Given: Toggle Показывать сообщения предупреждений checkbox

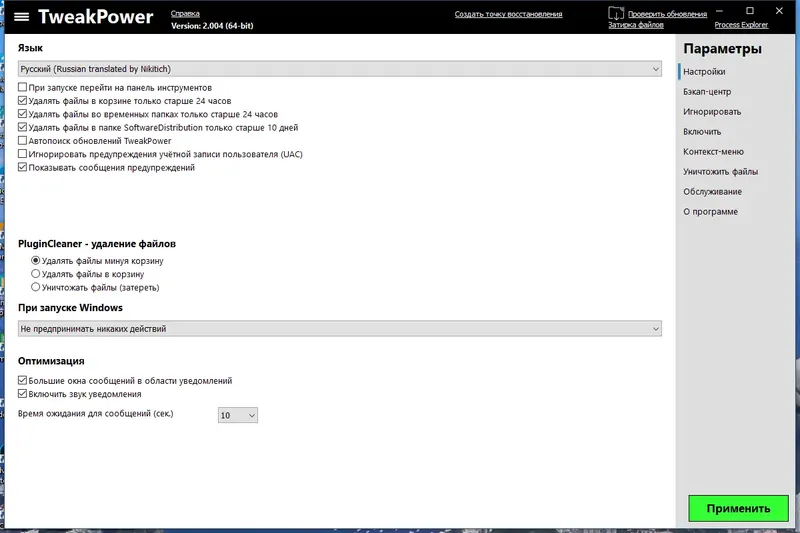Looking at the screenshot, I should (22, 167).
